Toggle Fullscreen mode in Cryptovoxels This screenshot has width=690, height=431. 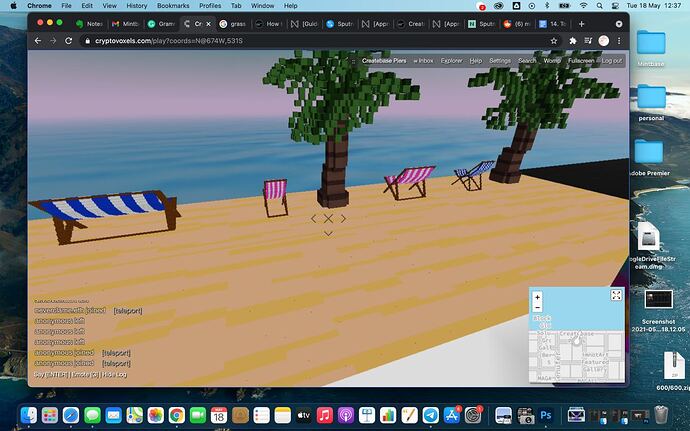coord(581,61)
